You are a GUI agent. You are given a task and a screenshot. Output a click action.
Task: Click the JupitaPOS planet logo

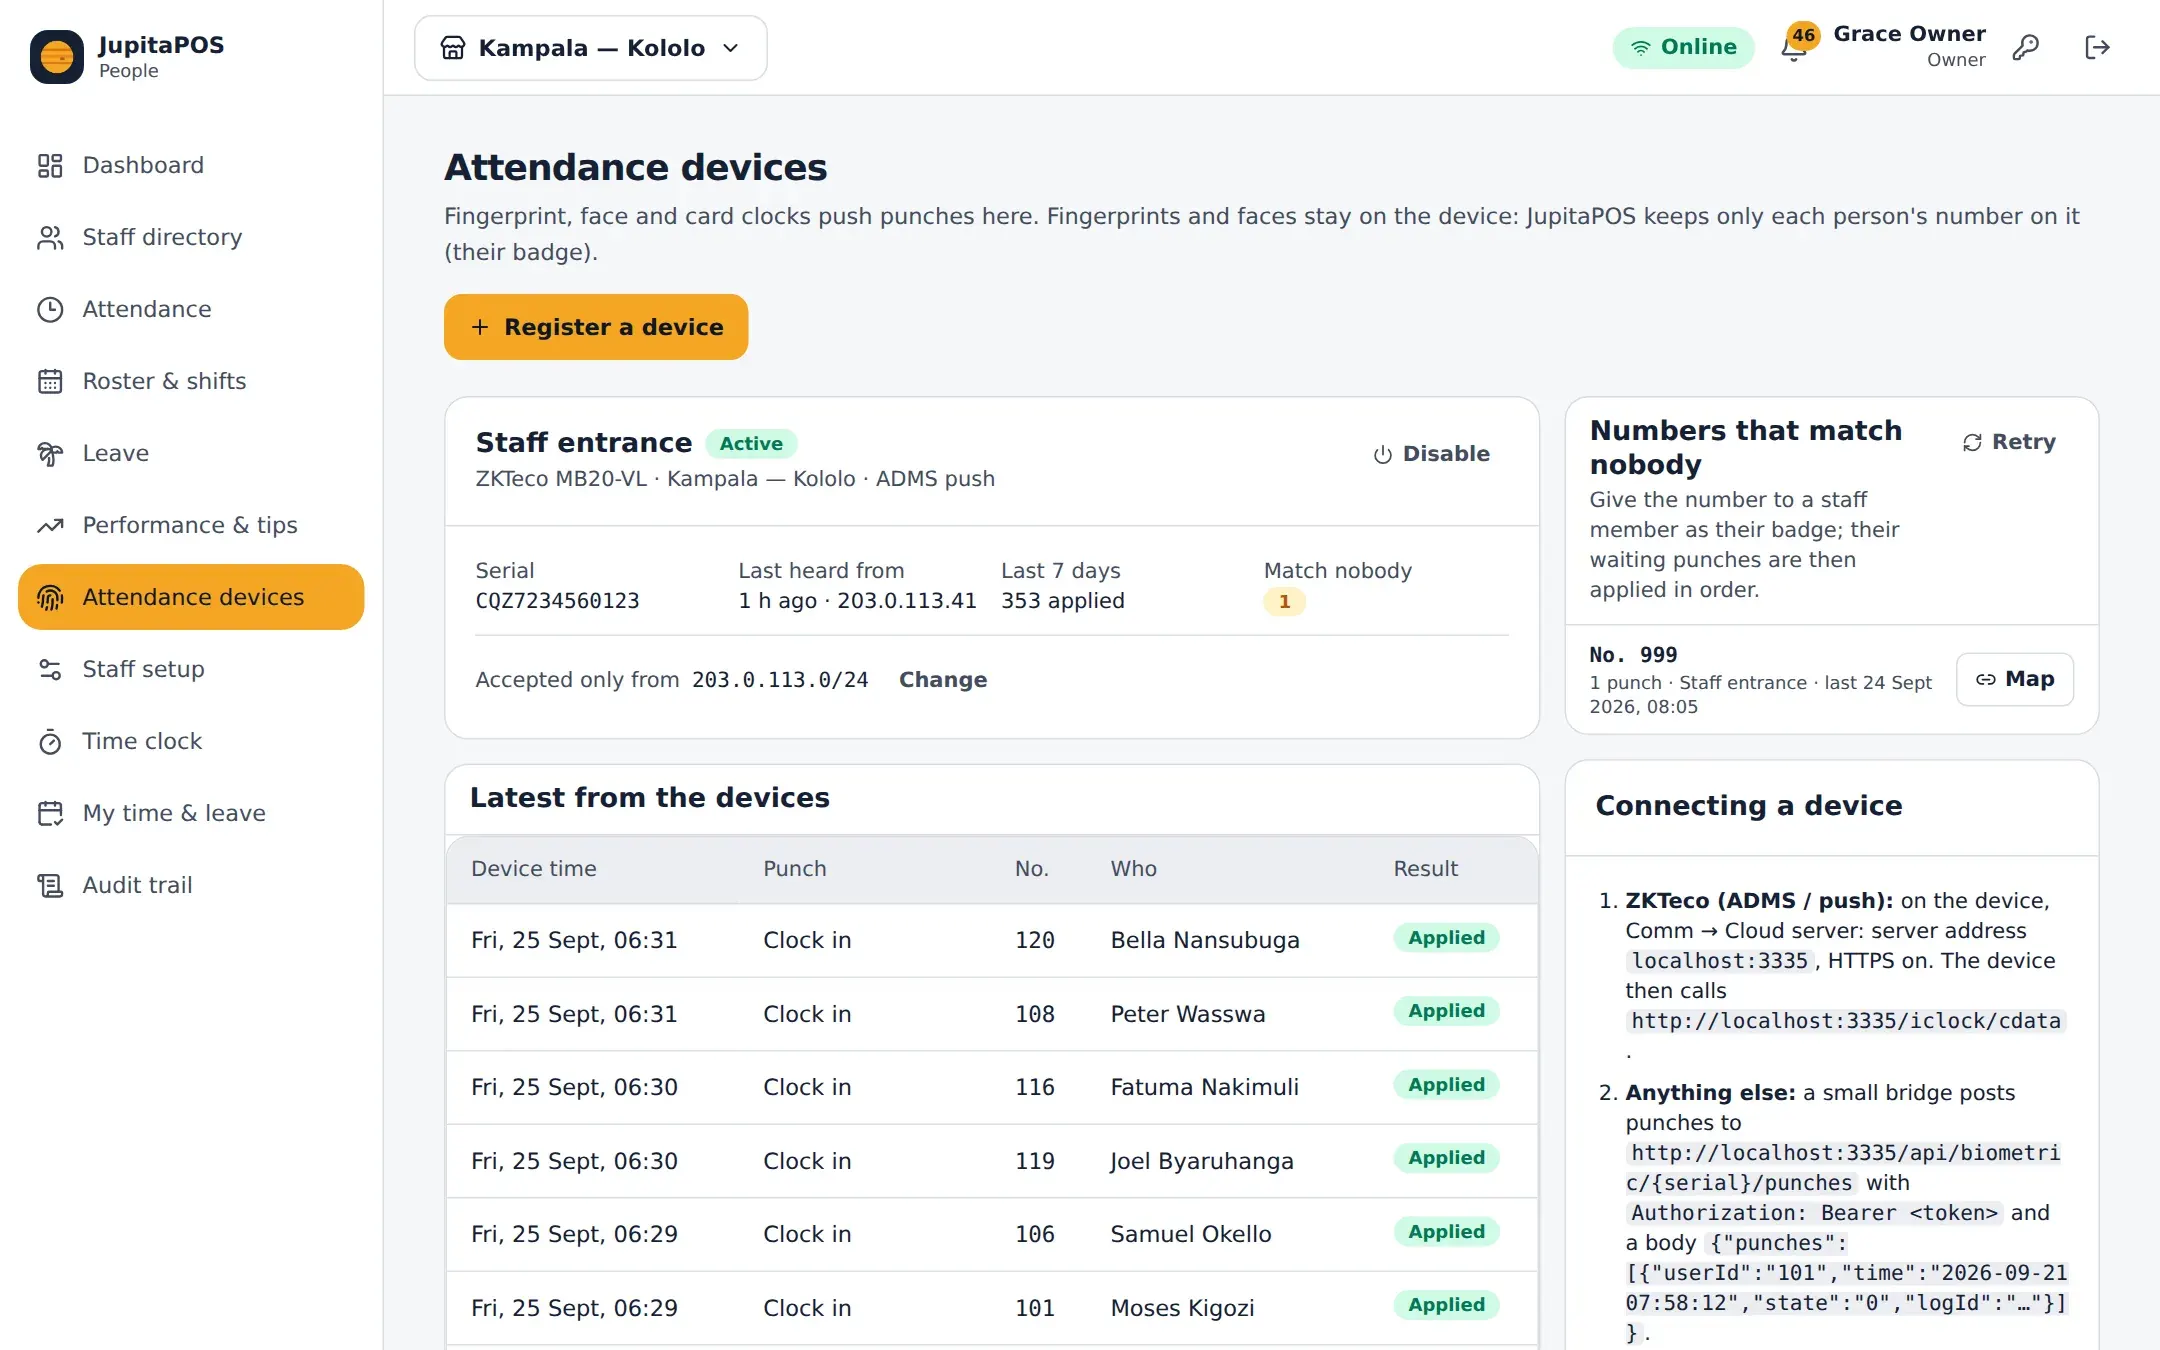[57, 57]
